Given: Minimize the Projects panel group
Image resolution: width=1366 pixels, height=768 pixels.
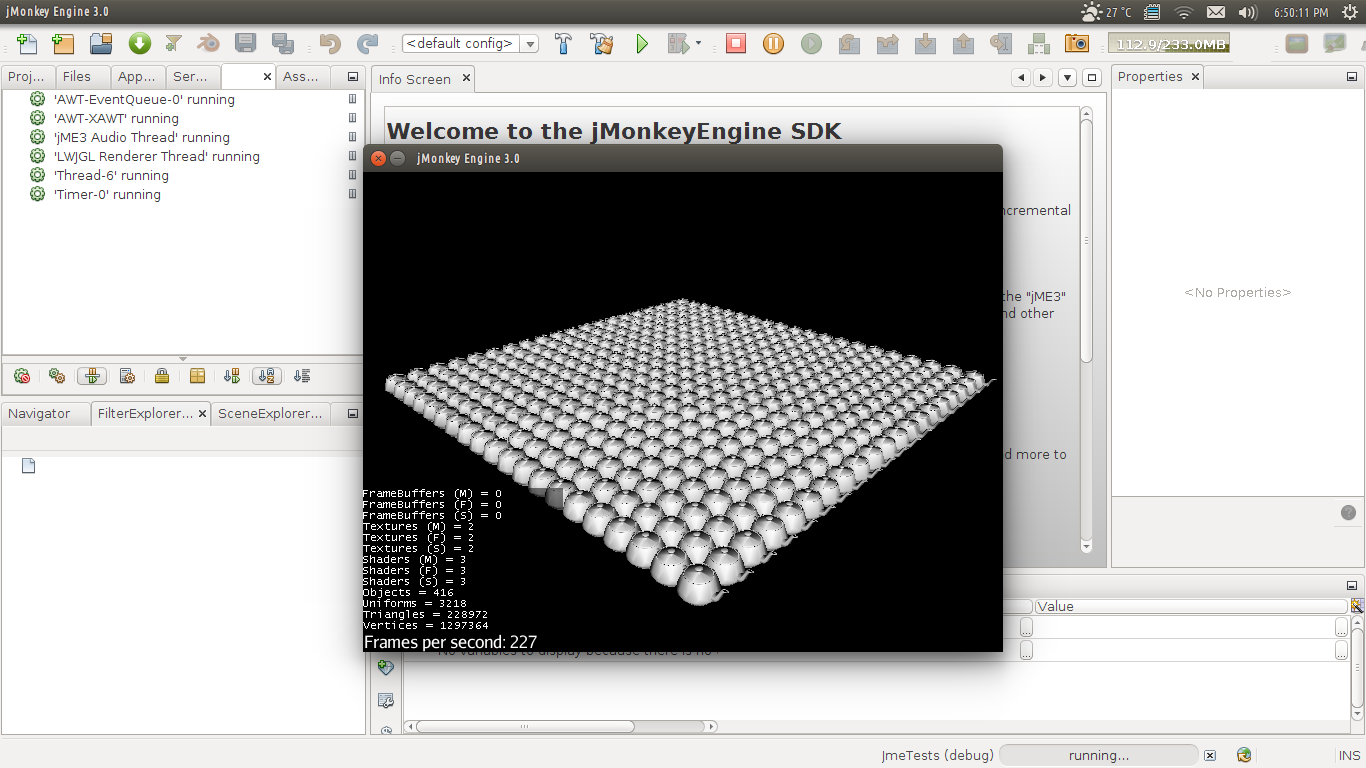Looking at the screenshot, I should pos(352,77).
